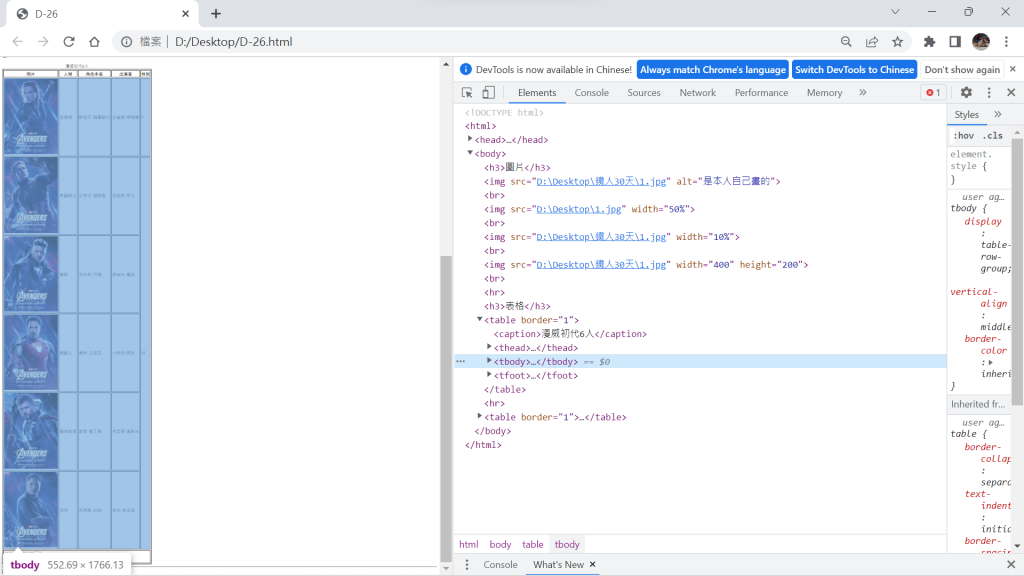This screenshot has width=1024, height=576.
Task: Open the img src link with alt text
Action: (601, 182)
